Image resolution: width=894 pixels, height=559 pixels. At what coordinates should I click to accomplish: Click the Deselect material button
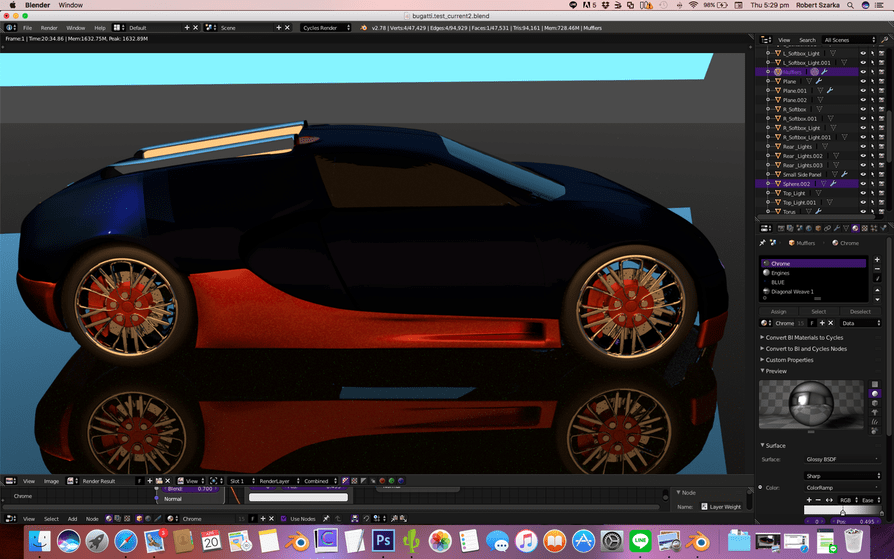pyautogui.click(x=860, y=311)
